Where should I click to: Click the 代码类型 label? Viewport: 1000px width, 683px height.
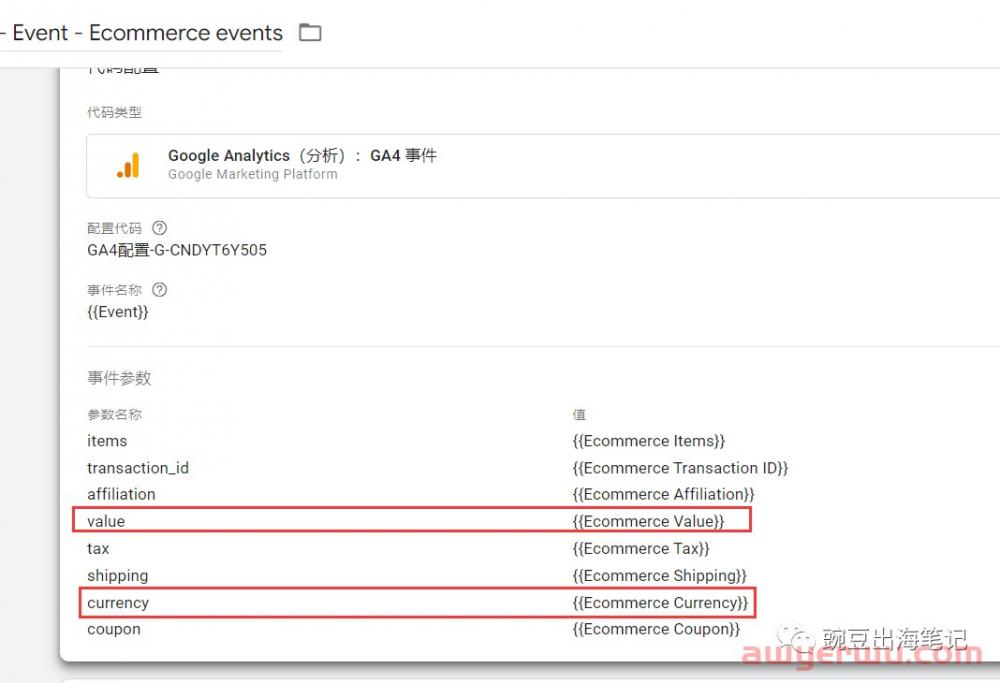pos(114,112)
